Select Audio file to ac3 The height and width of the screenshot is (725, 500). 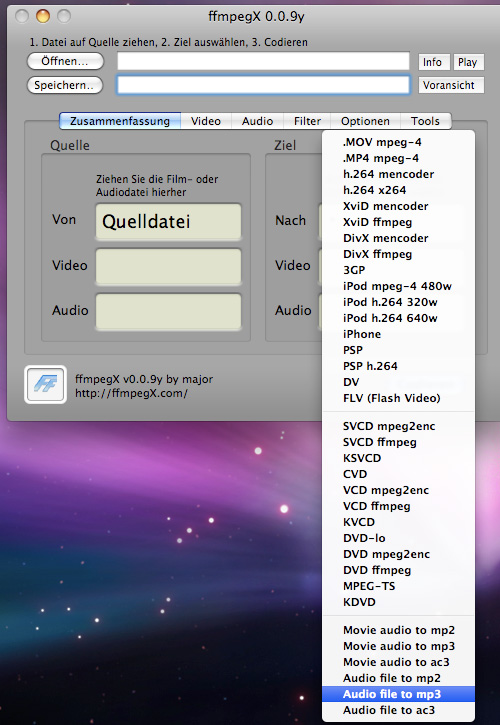pyautogui.click(x=398, y=710)
